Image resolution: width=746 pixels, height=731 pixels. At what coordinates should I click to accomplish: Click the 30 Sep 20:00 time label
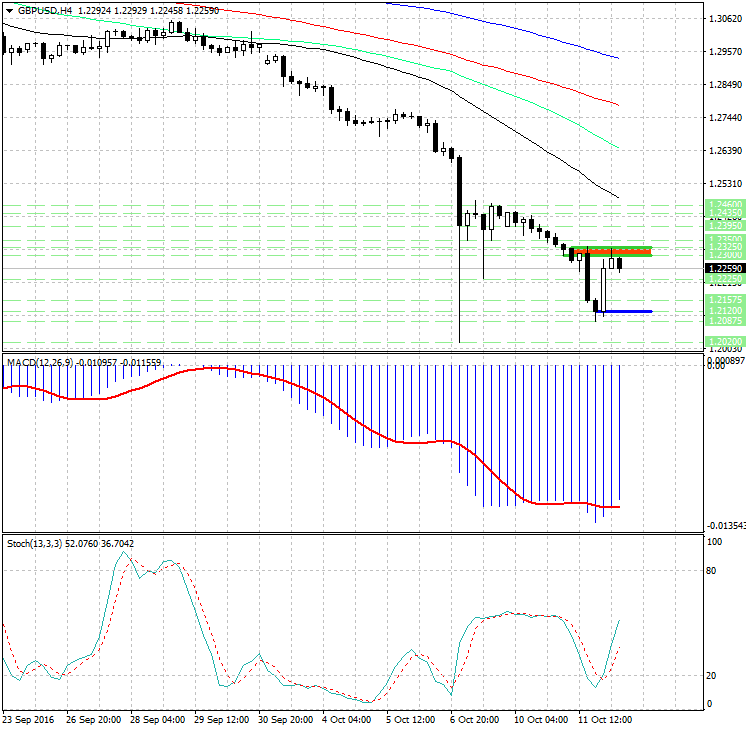(x=285, y=720)
